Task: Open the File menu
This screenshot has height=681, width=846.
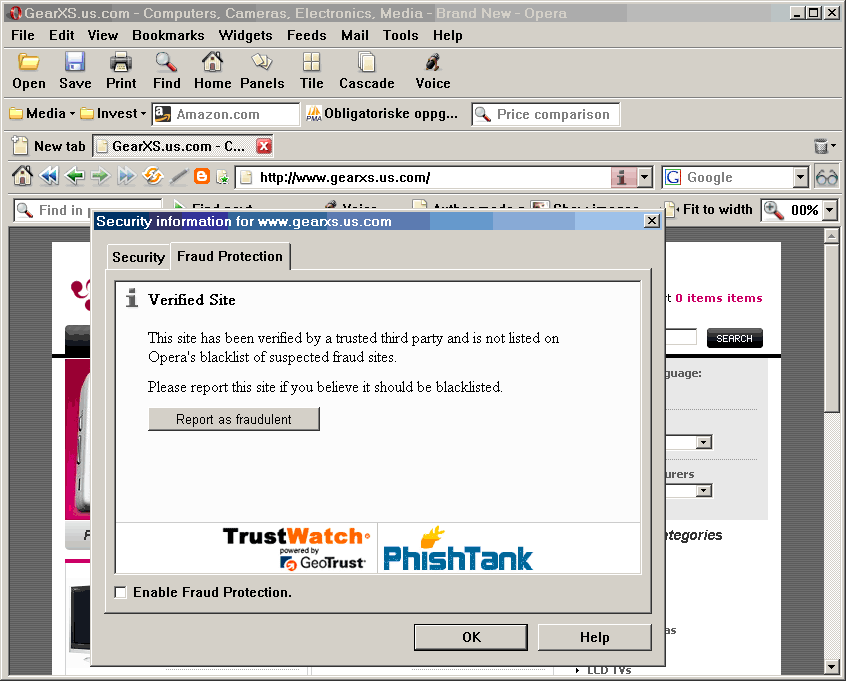Action: tap(23, 36)
